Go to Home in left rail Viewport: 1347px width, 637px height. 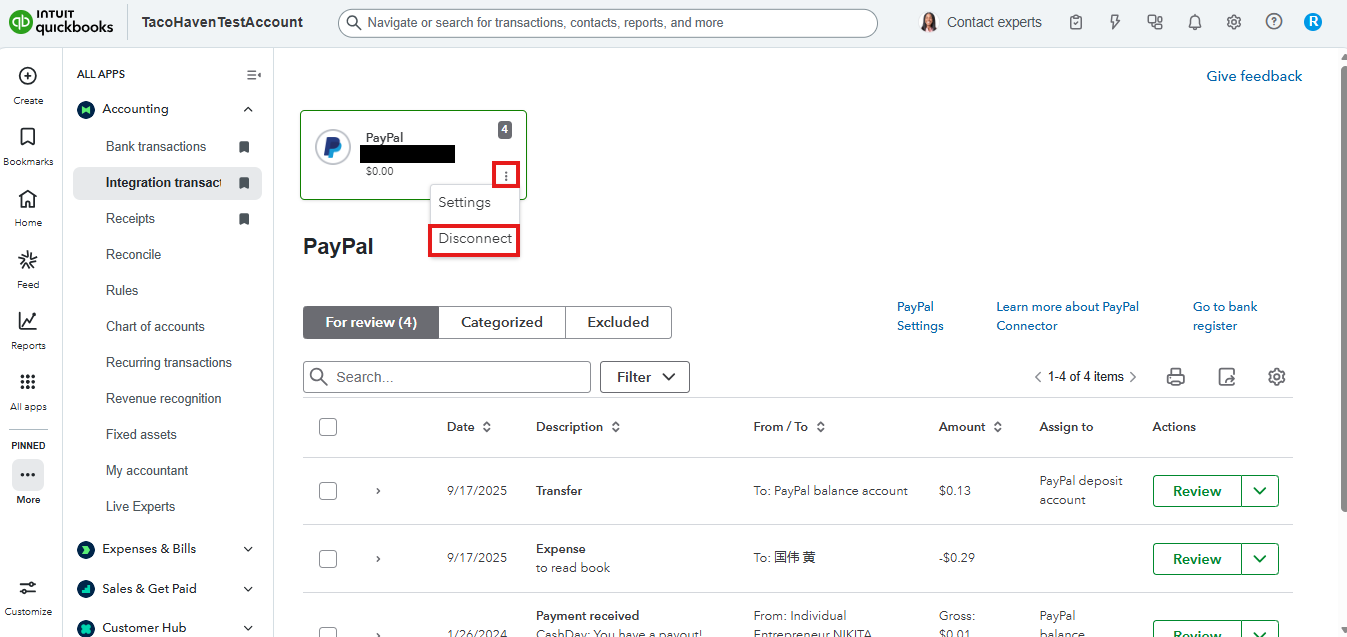coord(28,198)
